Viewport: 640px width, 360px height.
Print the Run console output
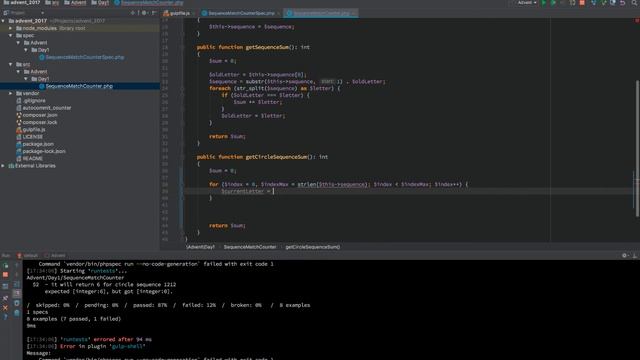pyautogui.click(x=17, y=303)
